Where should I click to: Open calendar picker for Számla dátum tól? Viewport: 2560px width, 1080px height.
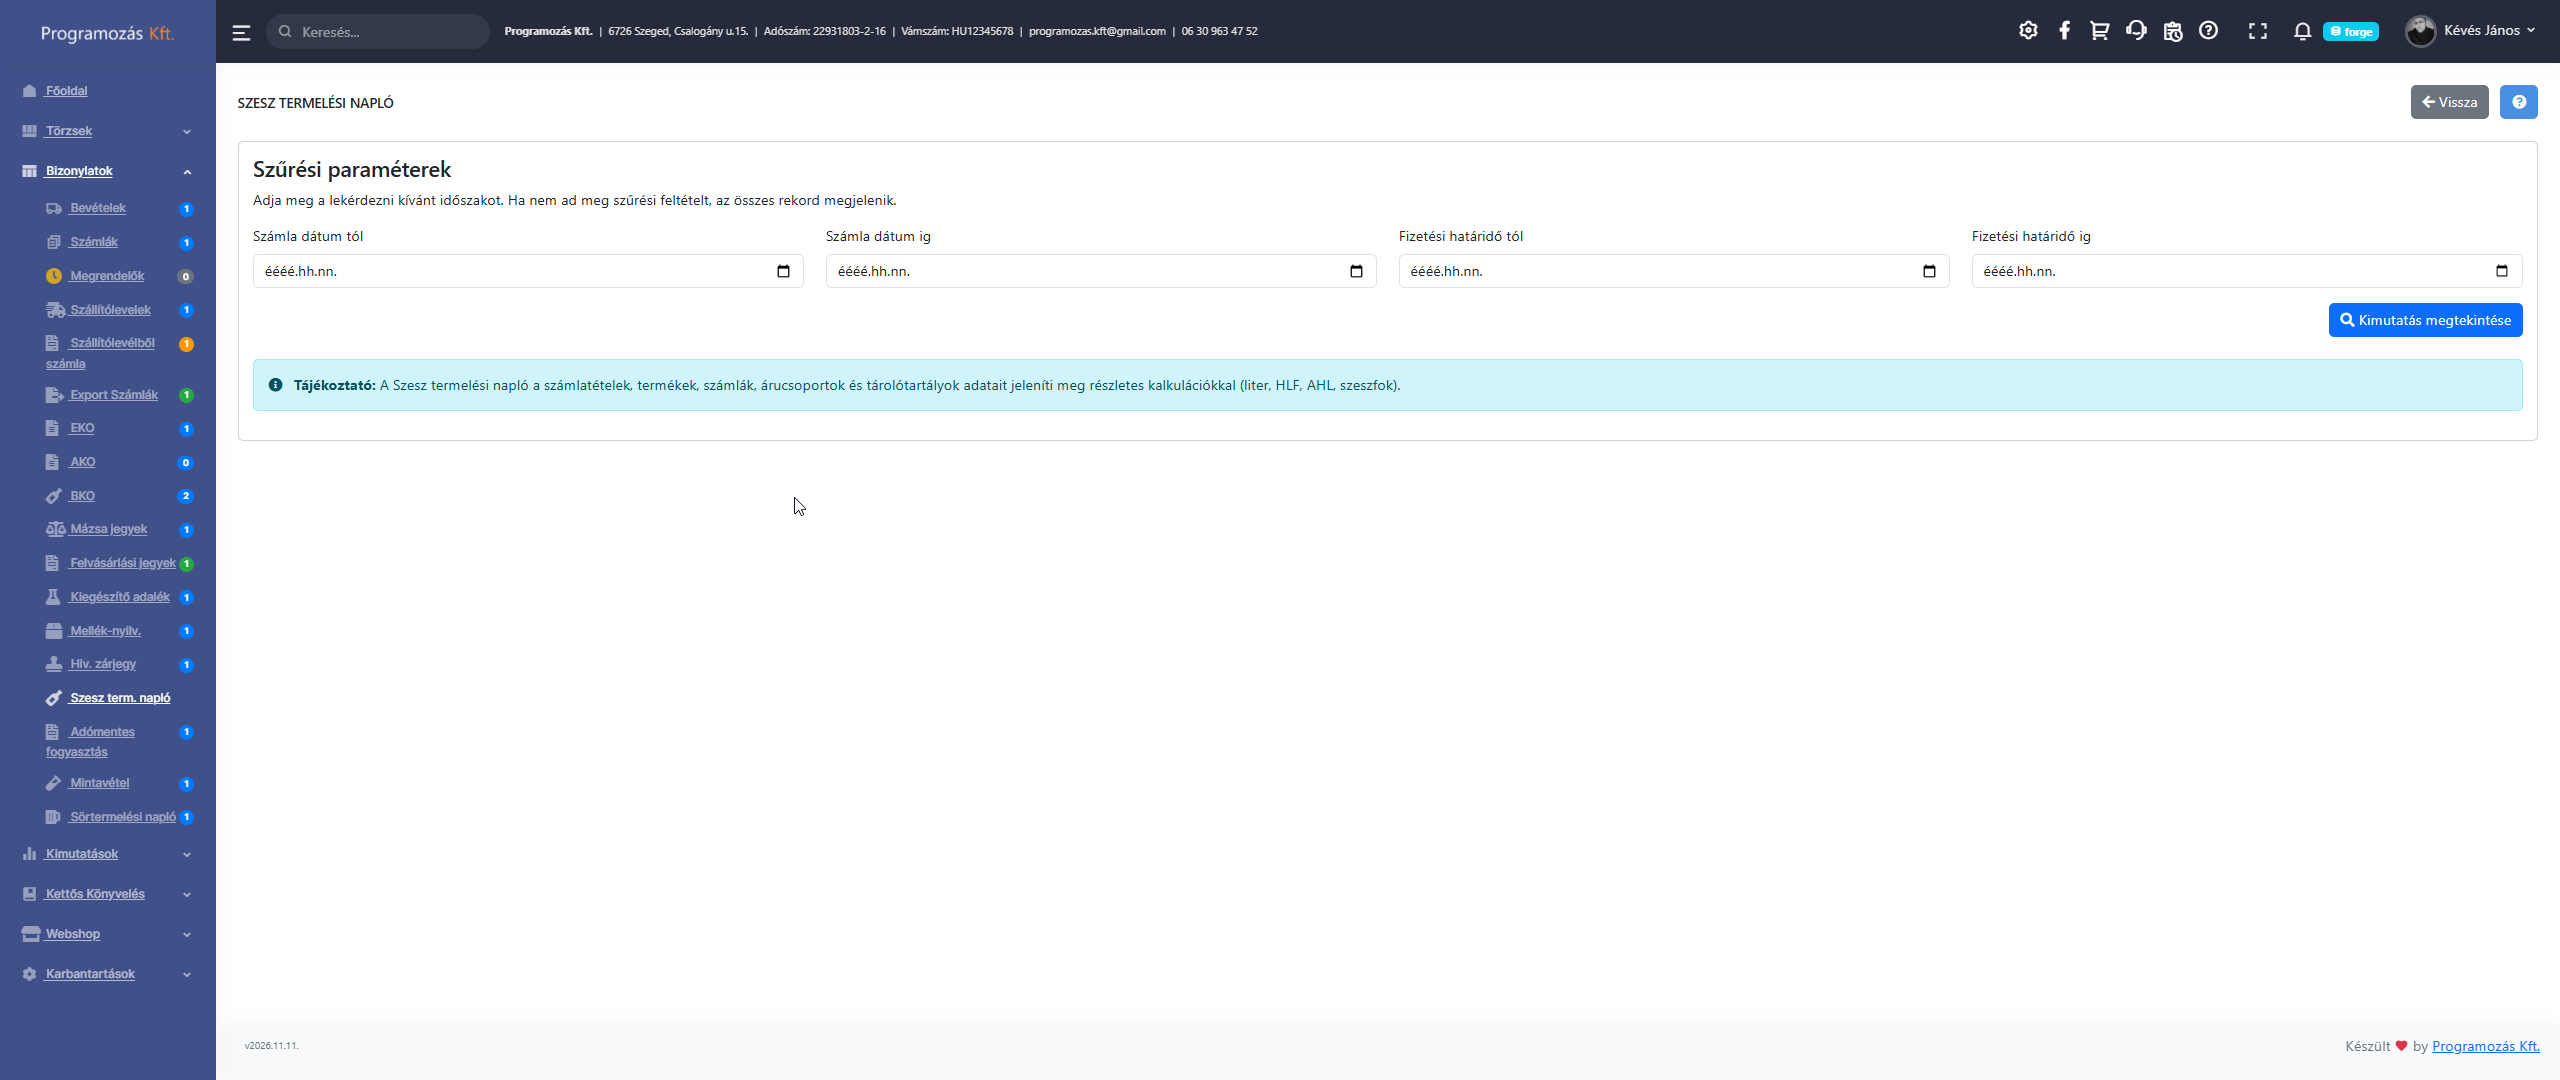click(x=783, y=271)
